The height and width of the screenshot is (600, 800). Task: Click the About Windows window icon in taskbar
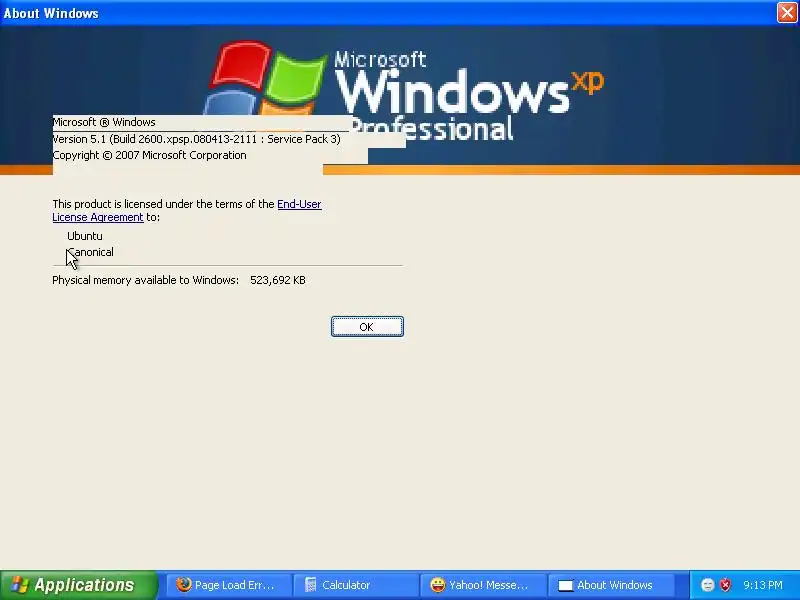tap(565, 585)
